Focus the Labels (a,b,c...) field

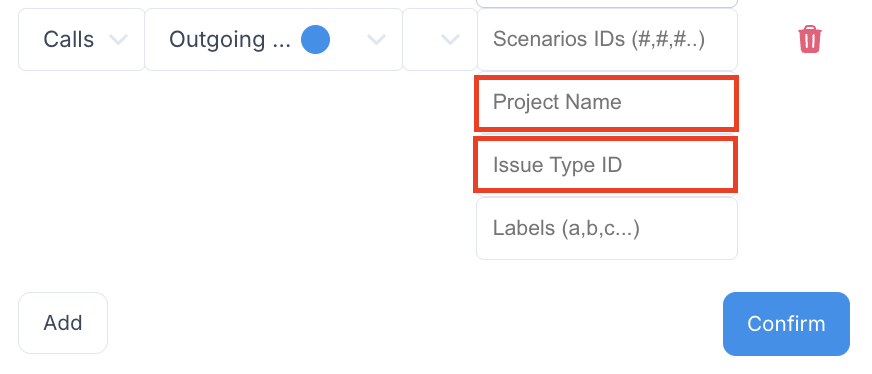click(x=607, y=228)
